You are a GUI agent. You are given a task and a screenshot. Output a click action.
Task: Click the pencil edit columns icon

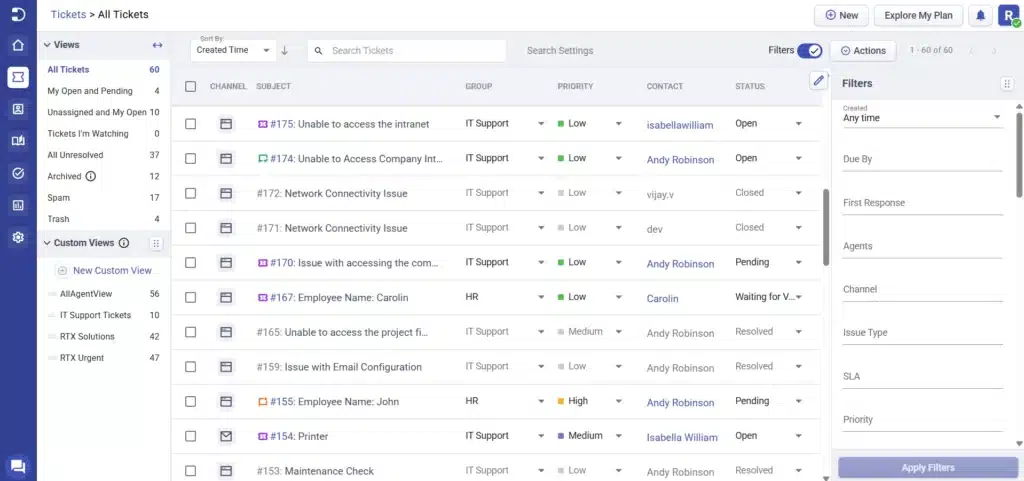pos(818,80)
